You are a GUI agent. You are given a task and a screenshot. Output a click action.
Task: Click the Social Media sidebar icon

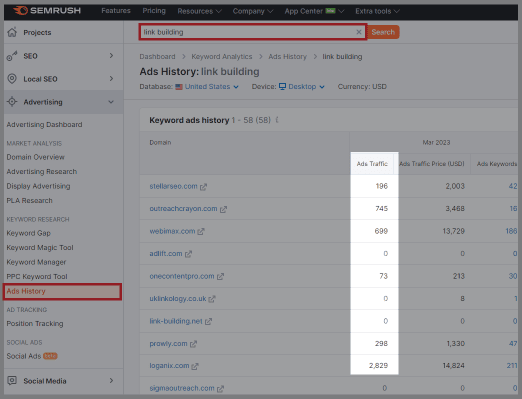[12, 380]
